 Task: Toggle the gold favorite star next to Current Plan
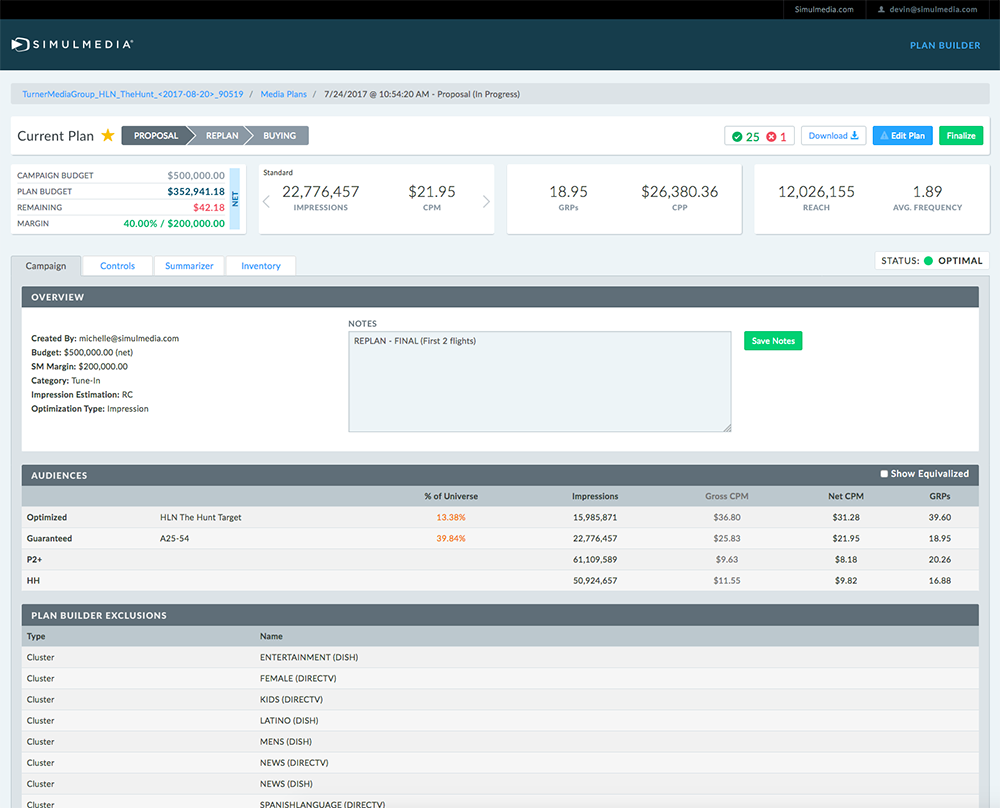108,135
